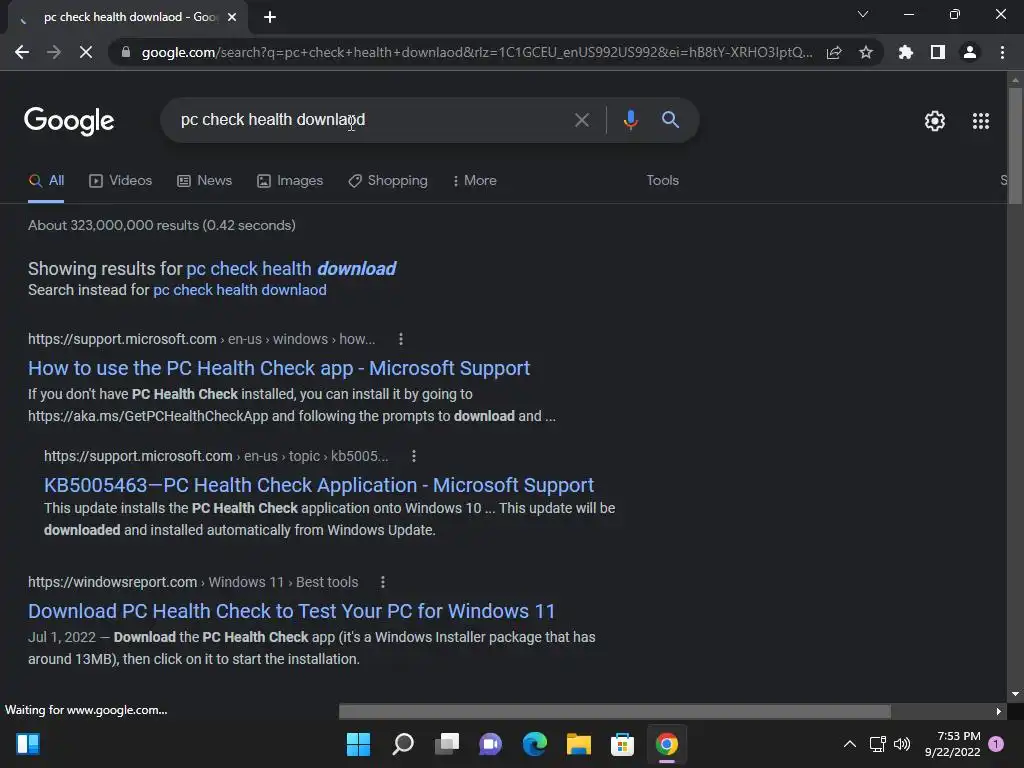Open options for support.microsoft.com how result
This screenshot has width=1024, height=768.
click(x=401, y=339)
